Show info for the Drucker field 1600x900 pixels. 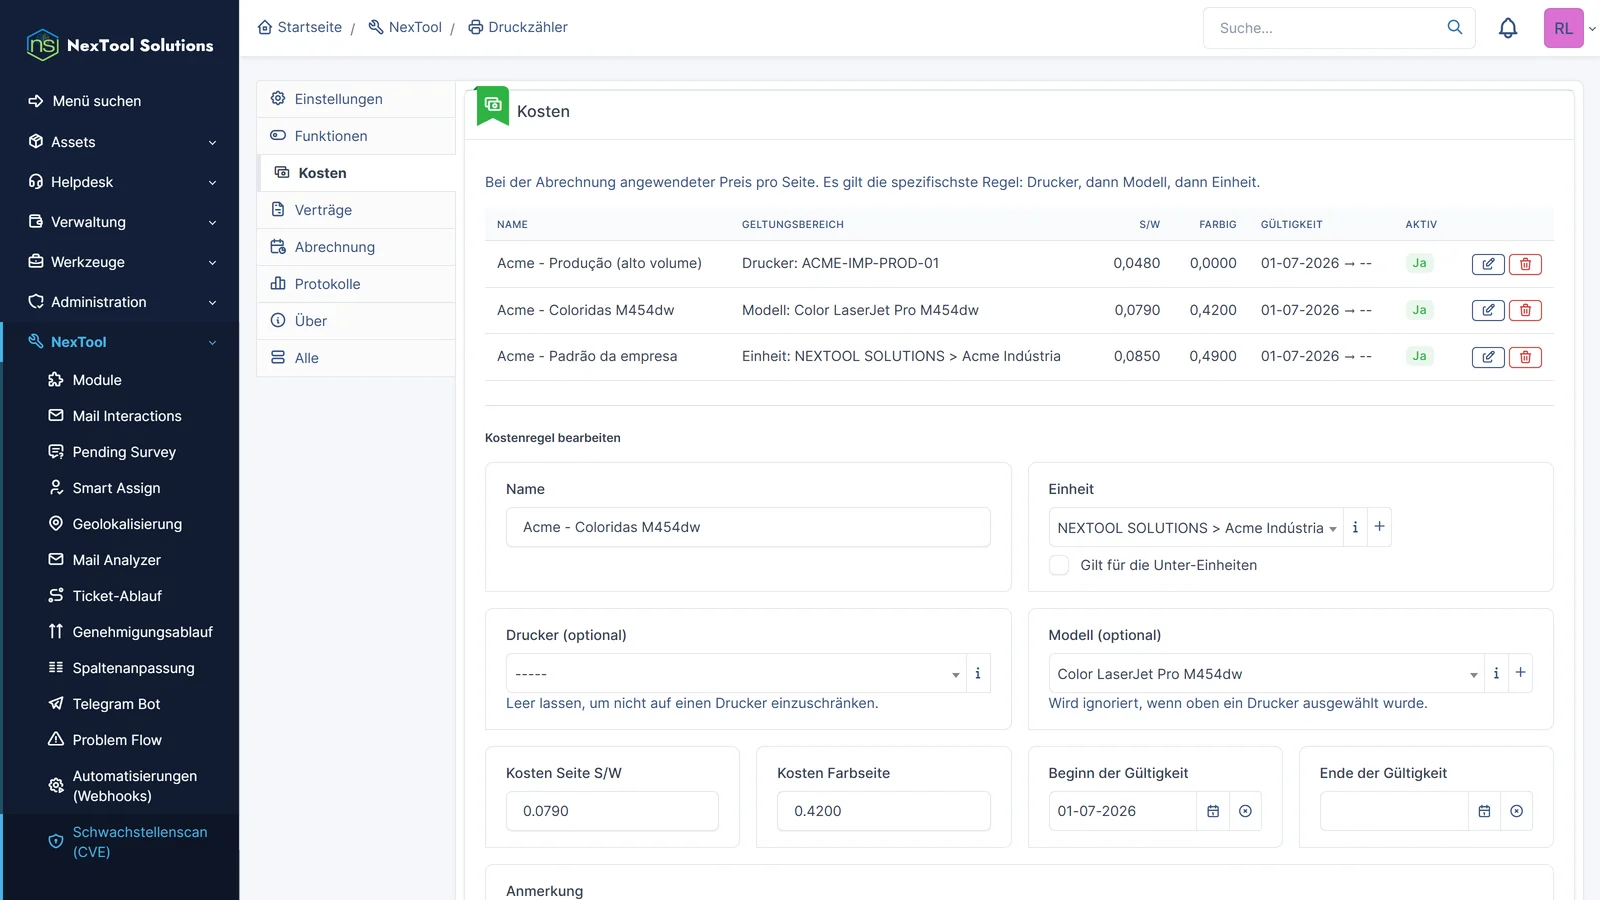click(978, 673)
